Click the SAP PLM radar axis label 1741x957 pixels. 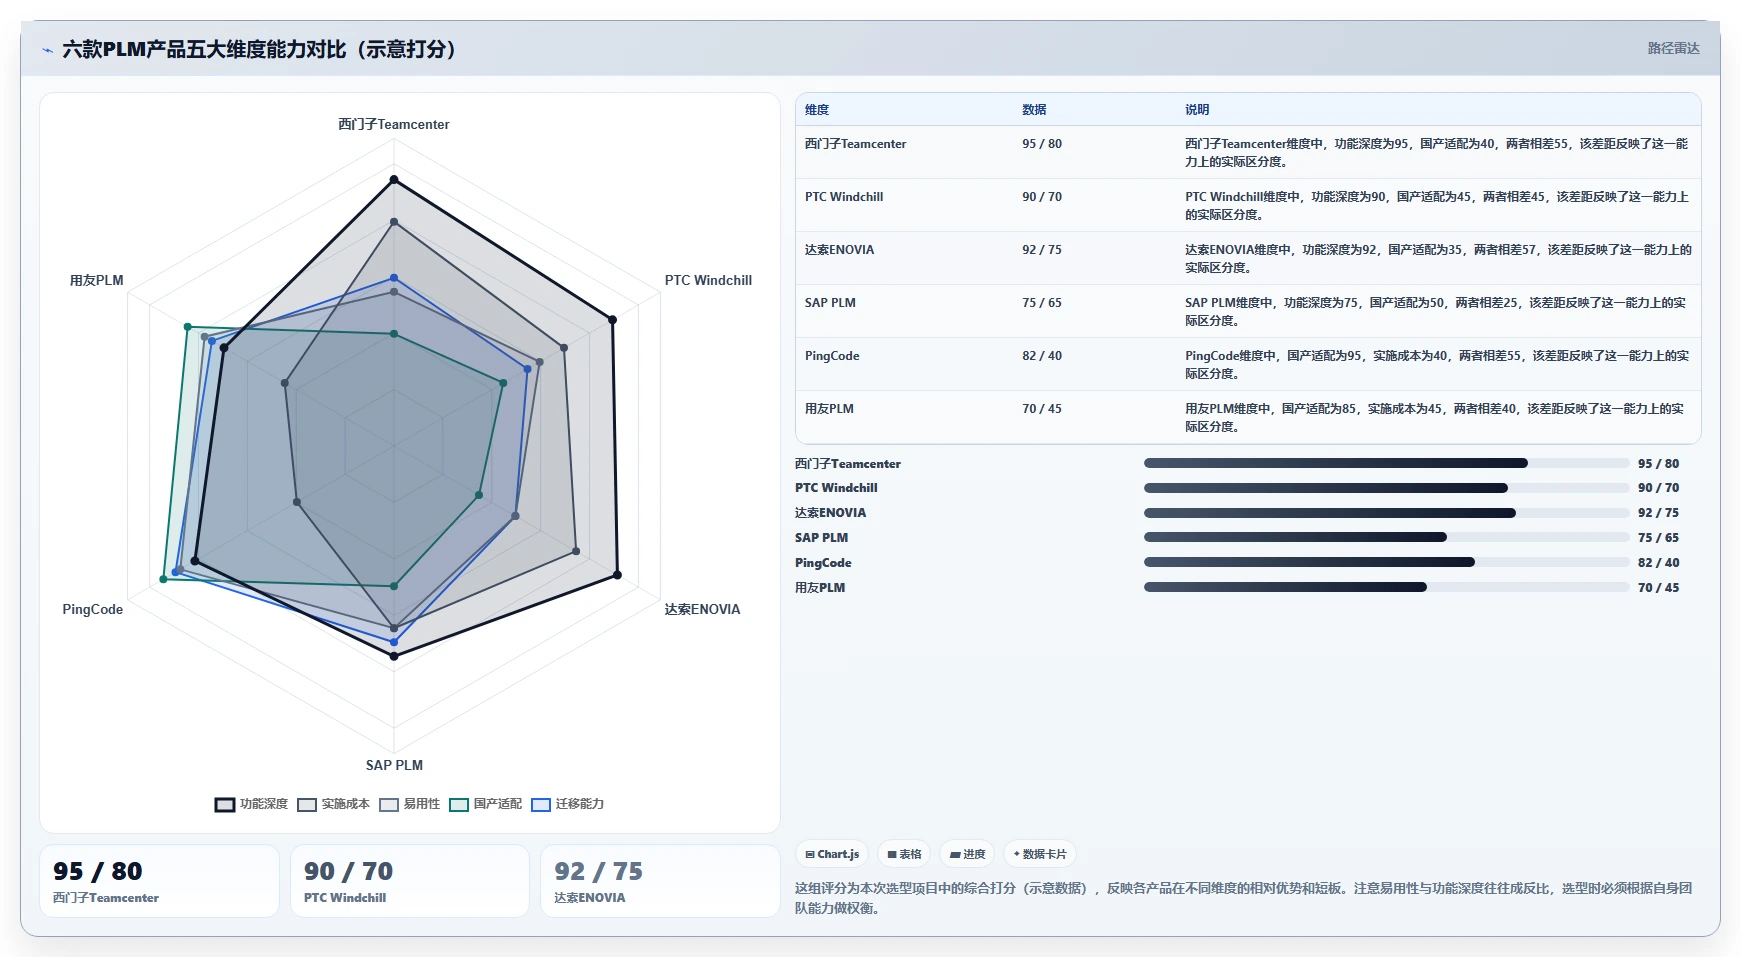[x=394, y=765]
